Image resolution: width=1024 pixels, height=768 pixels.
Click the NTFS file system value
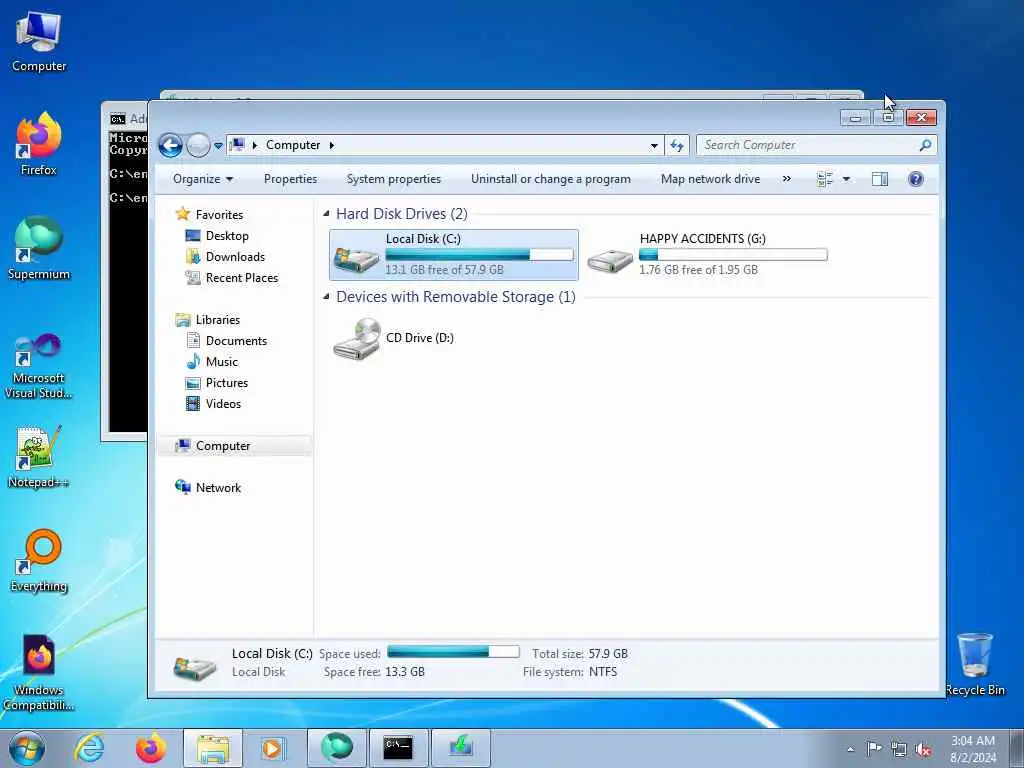pyautogui.click(x=603, y=672)
